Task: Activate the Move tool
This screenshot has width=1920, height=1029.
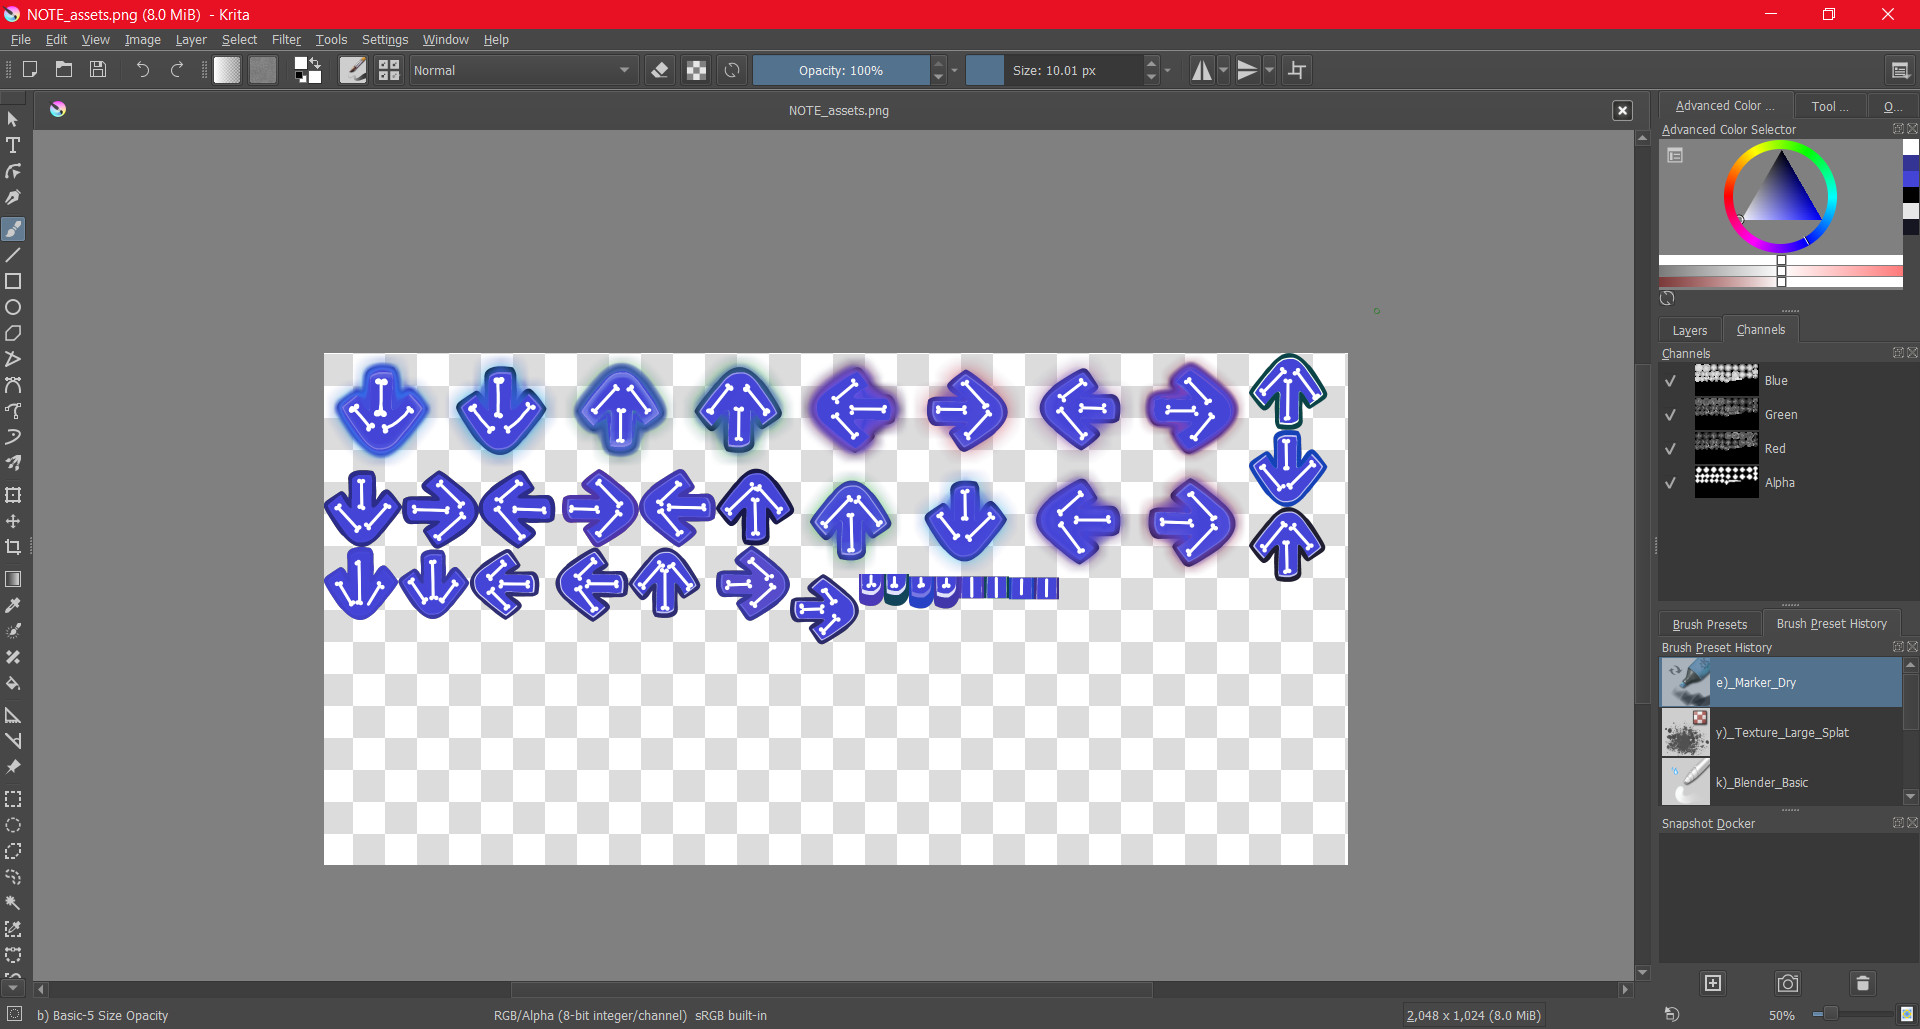Action: coord(13,521)
